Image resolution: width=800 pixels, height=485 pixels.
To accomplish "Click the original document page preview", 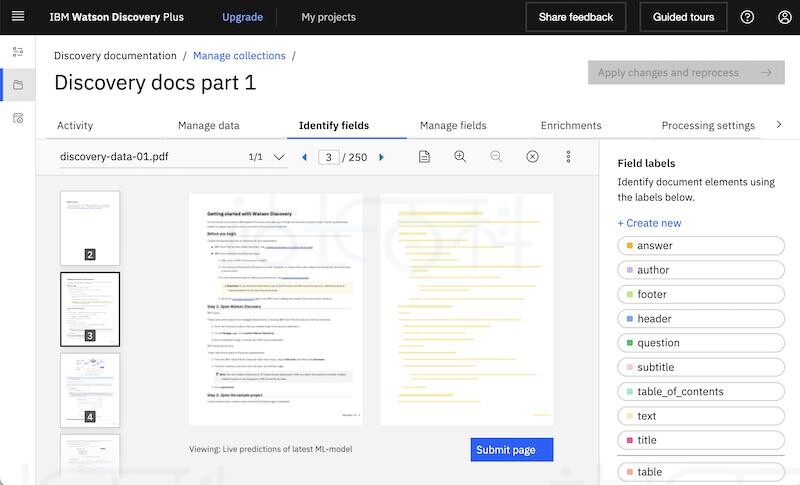I will (x=276, y=310).
